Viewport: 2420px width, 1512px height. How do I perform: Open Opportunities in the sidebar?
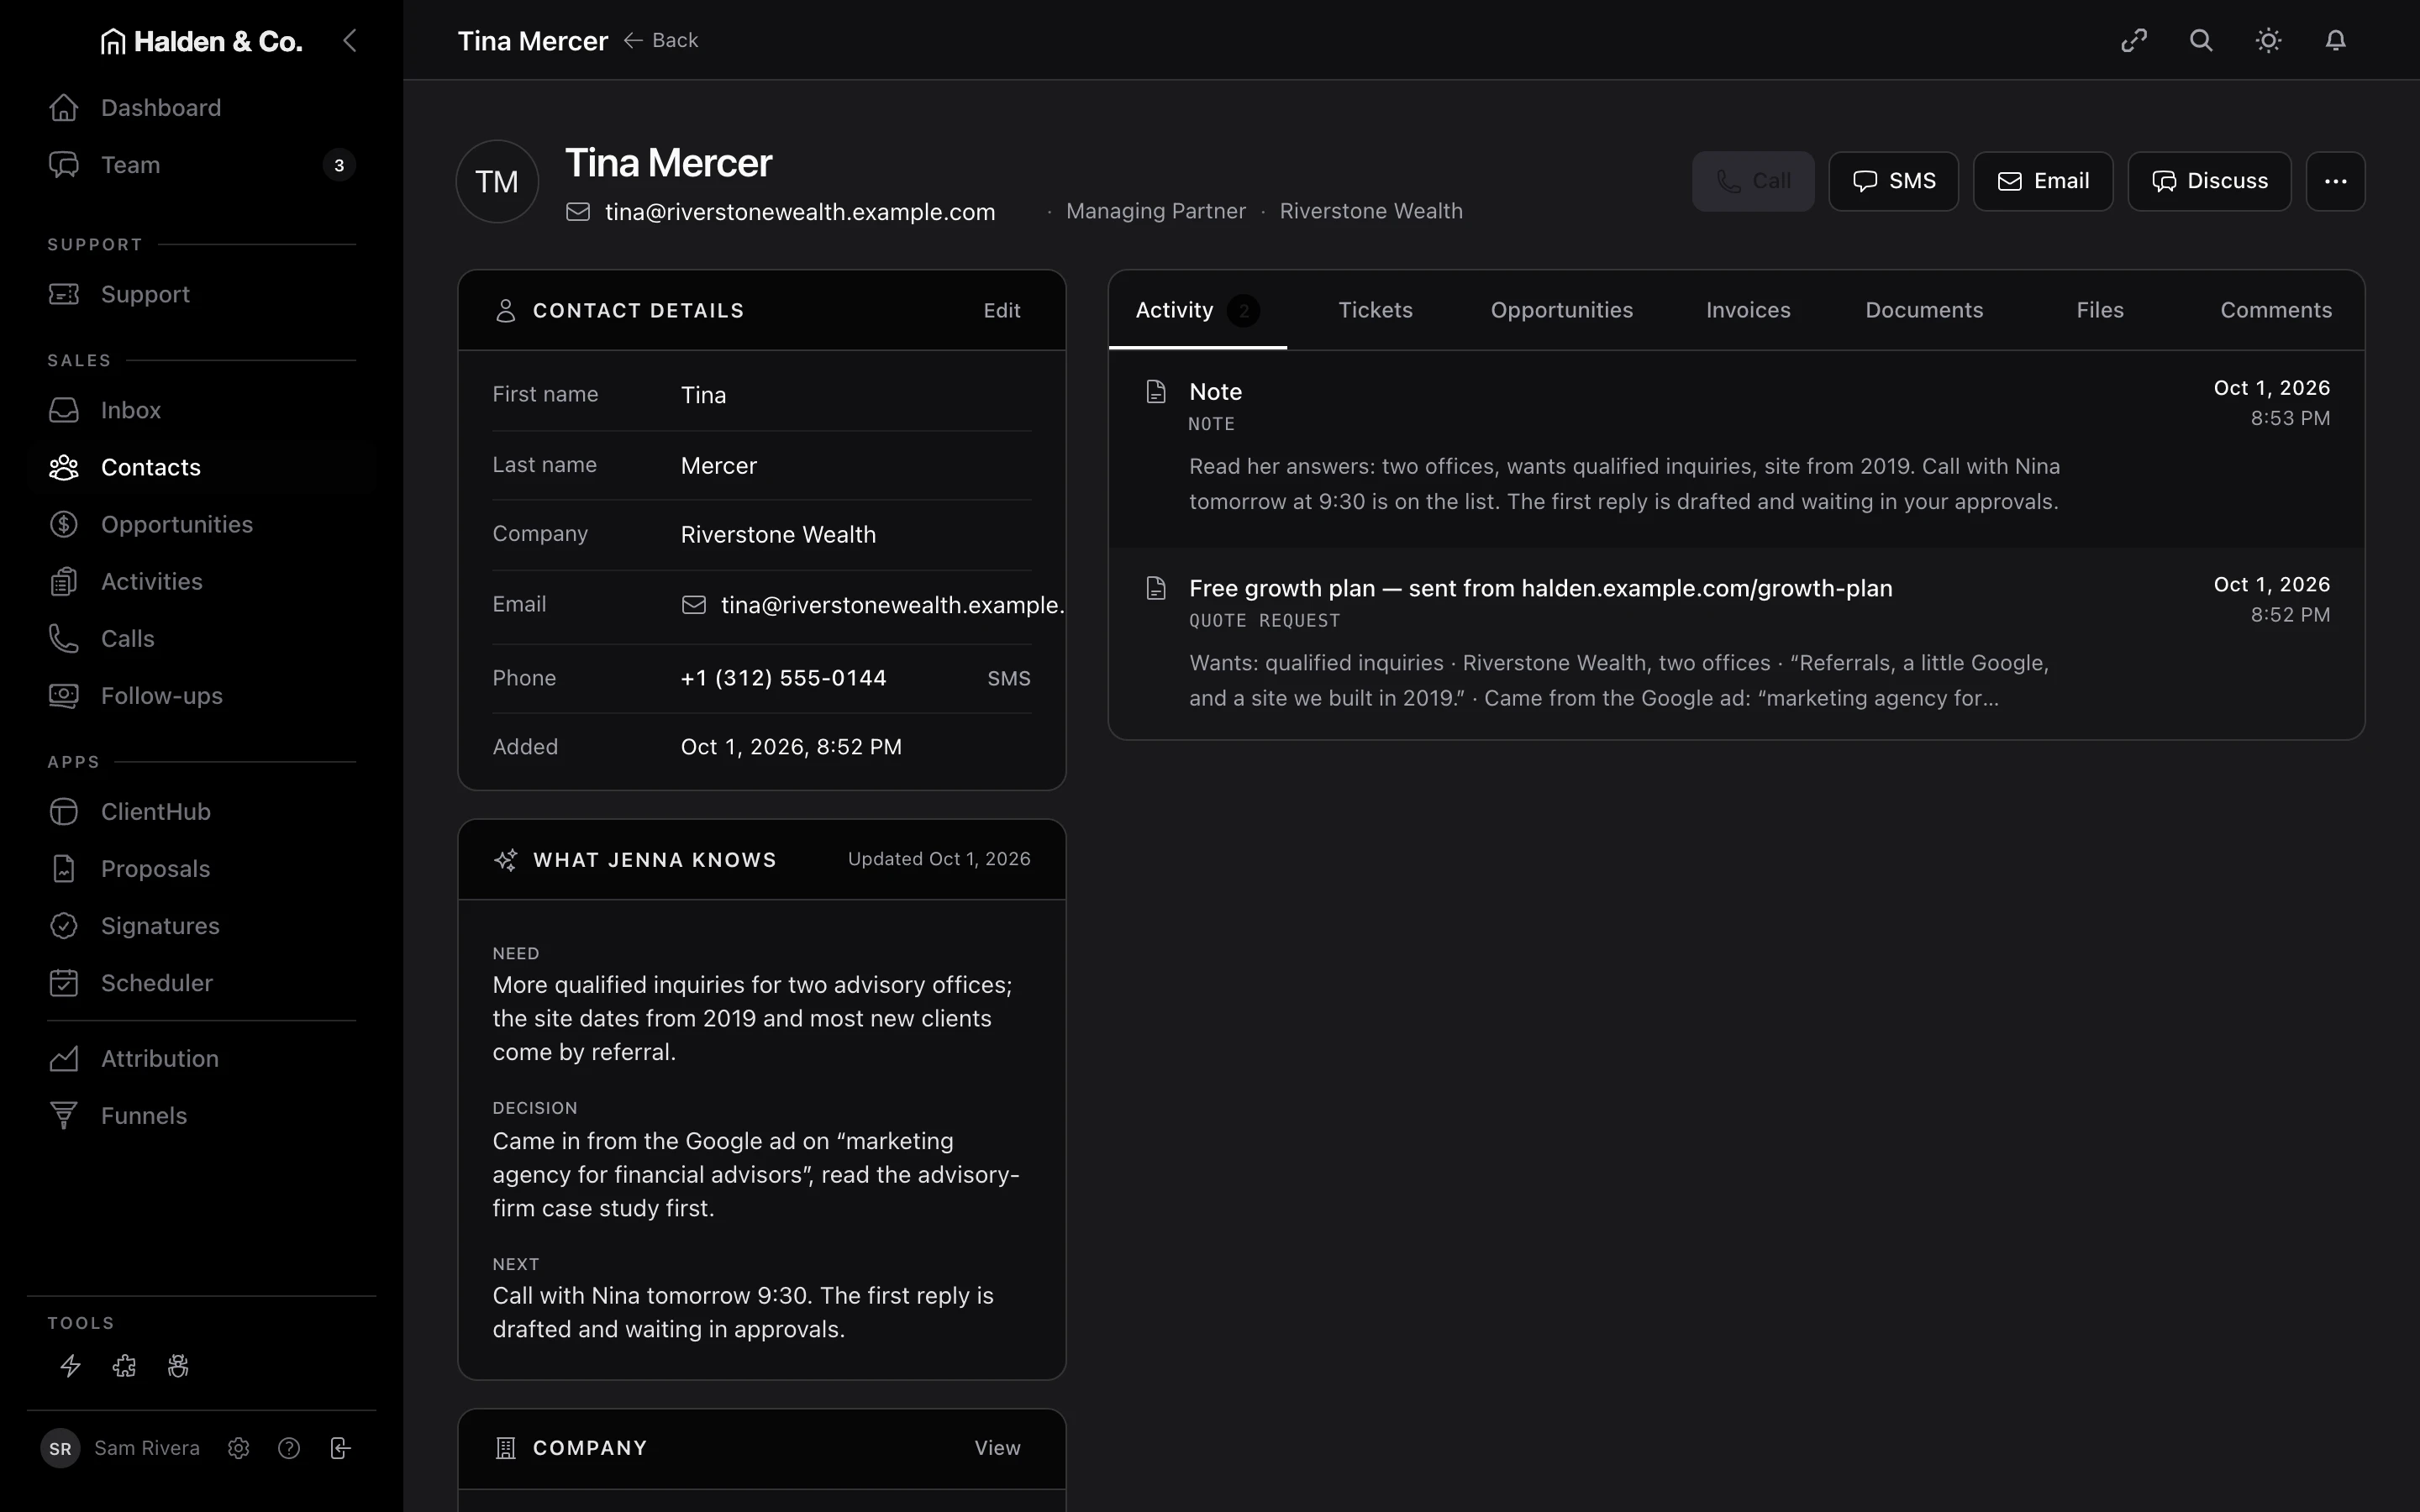tap(201, 524)
